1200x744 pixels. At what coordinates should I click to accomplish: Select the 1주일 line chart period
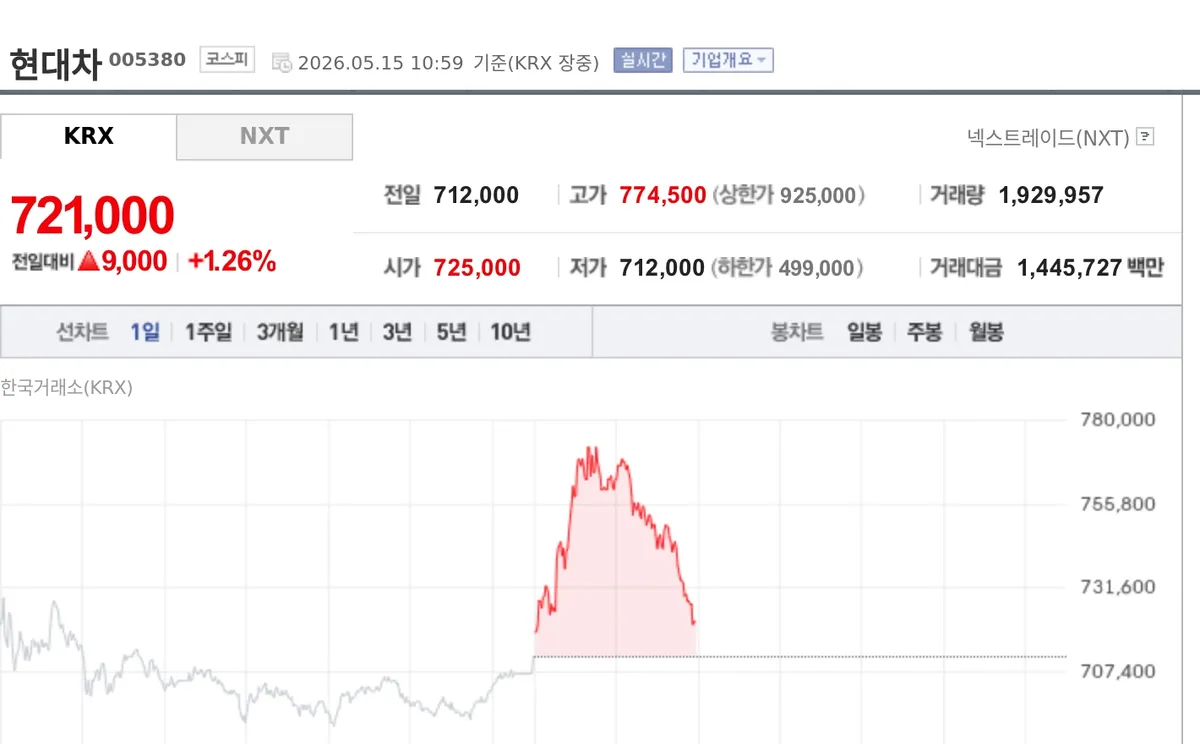click(208, 332)
